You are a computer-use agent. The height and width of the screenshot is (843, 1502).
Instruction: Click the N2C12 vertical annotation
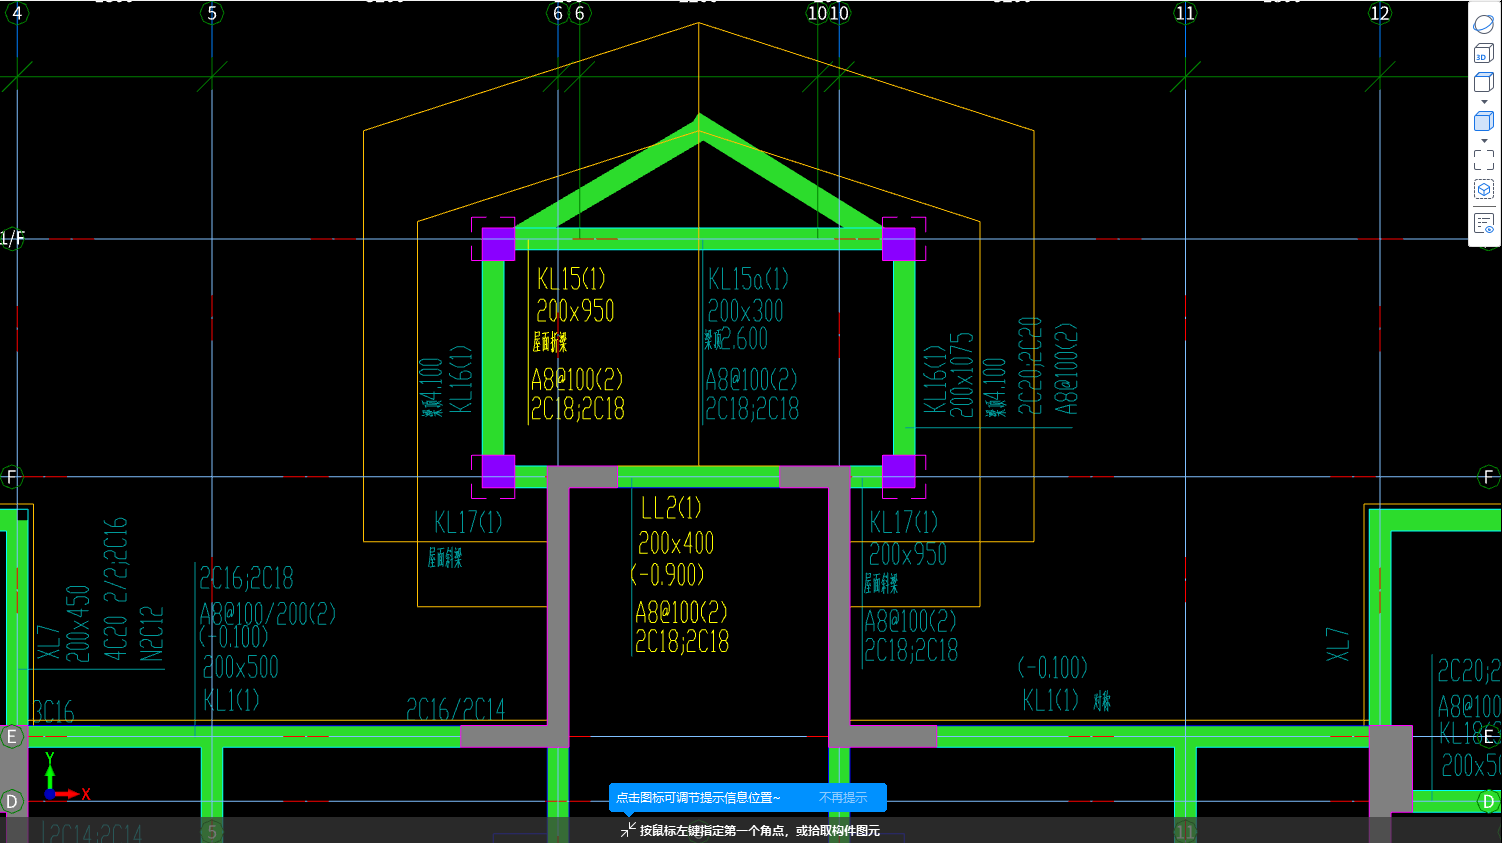click(152, 634)
